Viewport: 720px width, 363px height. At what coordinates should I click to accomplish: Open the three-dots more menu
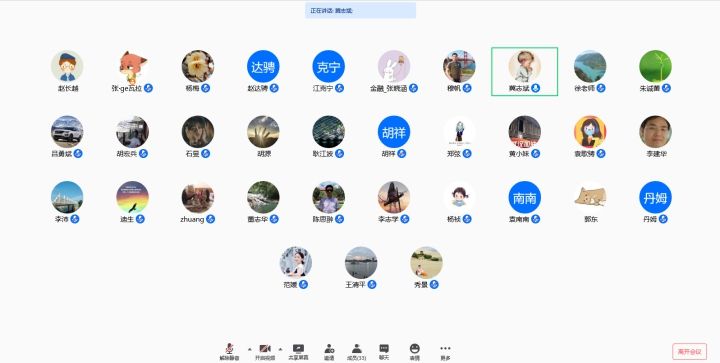(x=445, y=352)
